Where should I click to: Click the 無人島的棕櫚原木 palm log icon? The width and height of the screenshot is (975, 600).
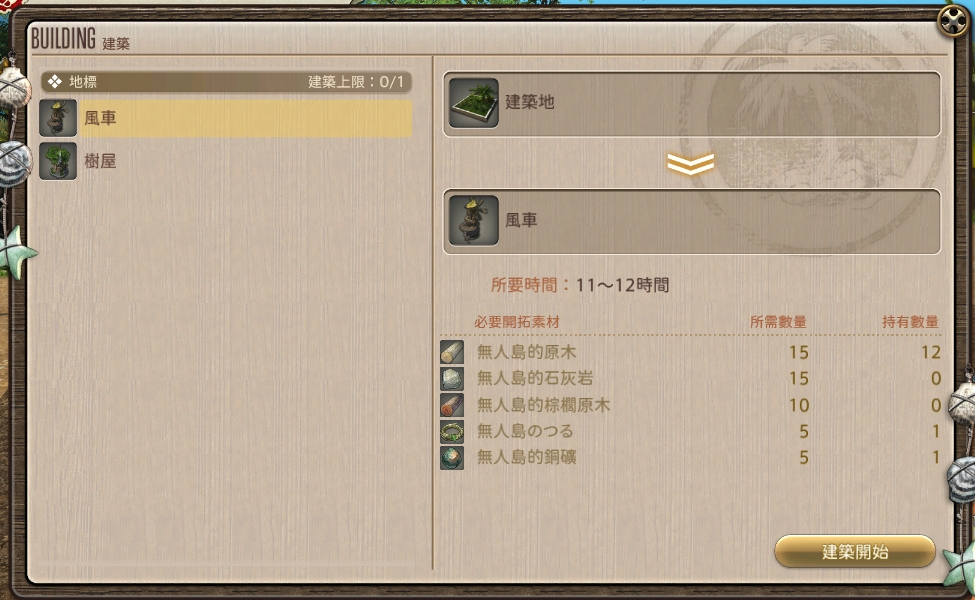point(452,405)
